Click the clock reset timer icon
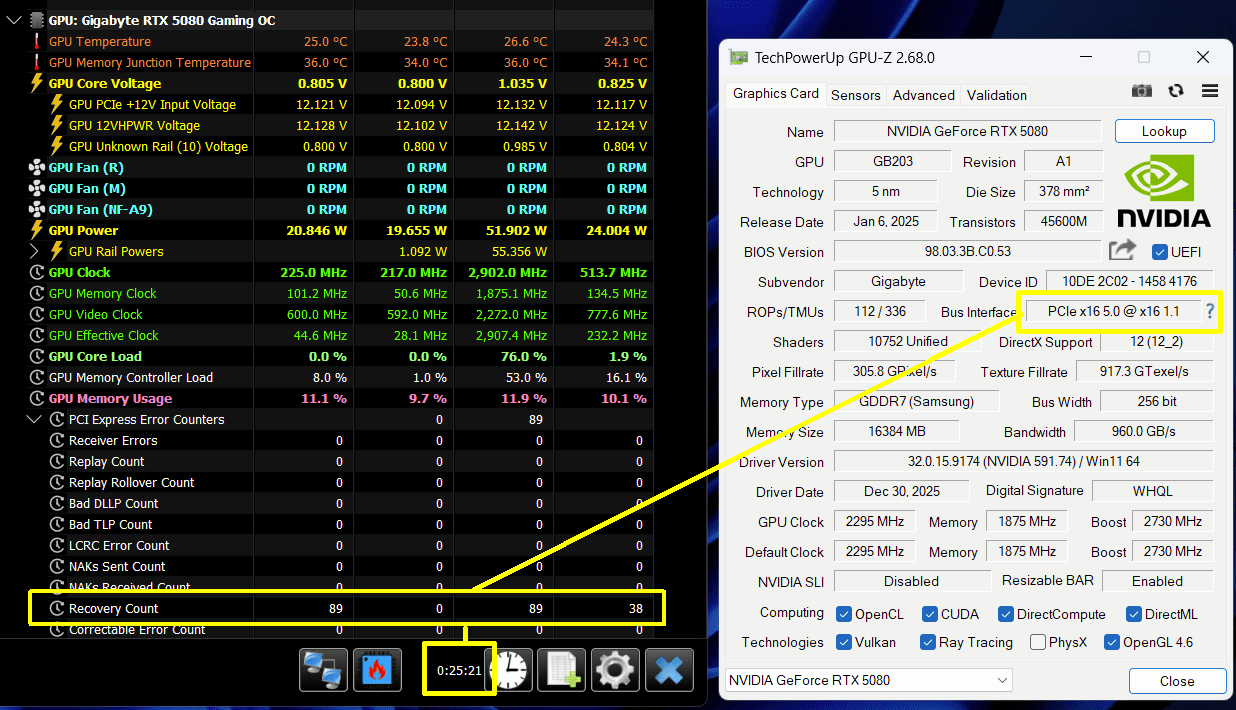Image resolution: width=1236 pixels, height=710 pixels. (513, 669)
